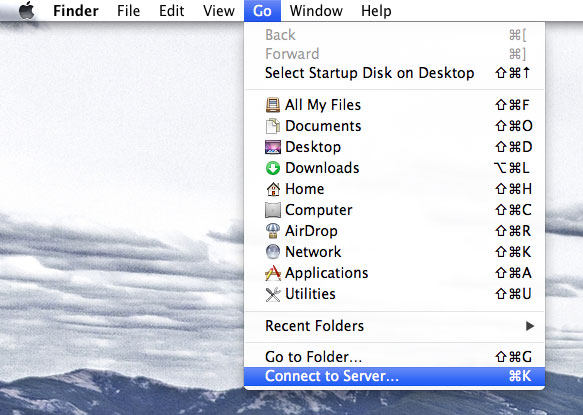583x415 pixels.
Task: Open the Recent Folders submenu
Action: tap(394, 326)
